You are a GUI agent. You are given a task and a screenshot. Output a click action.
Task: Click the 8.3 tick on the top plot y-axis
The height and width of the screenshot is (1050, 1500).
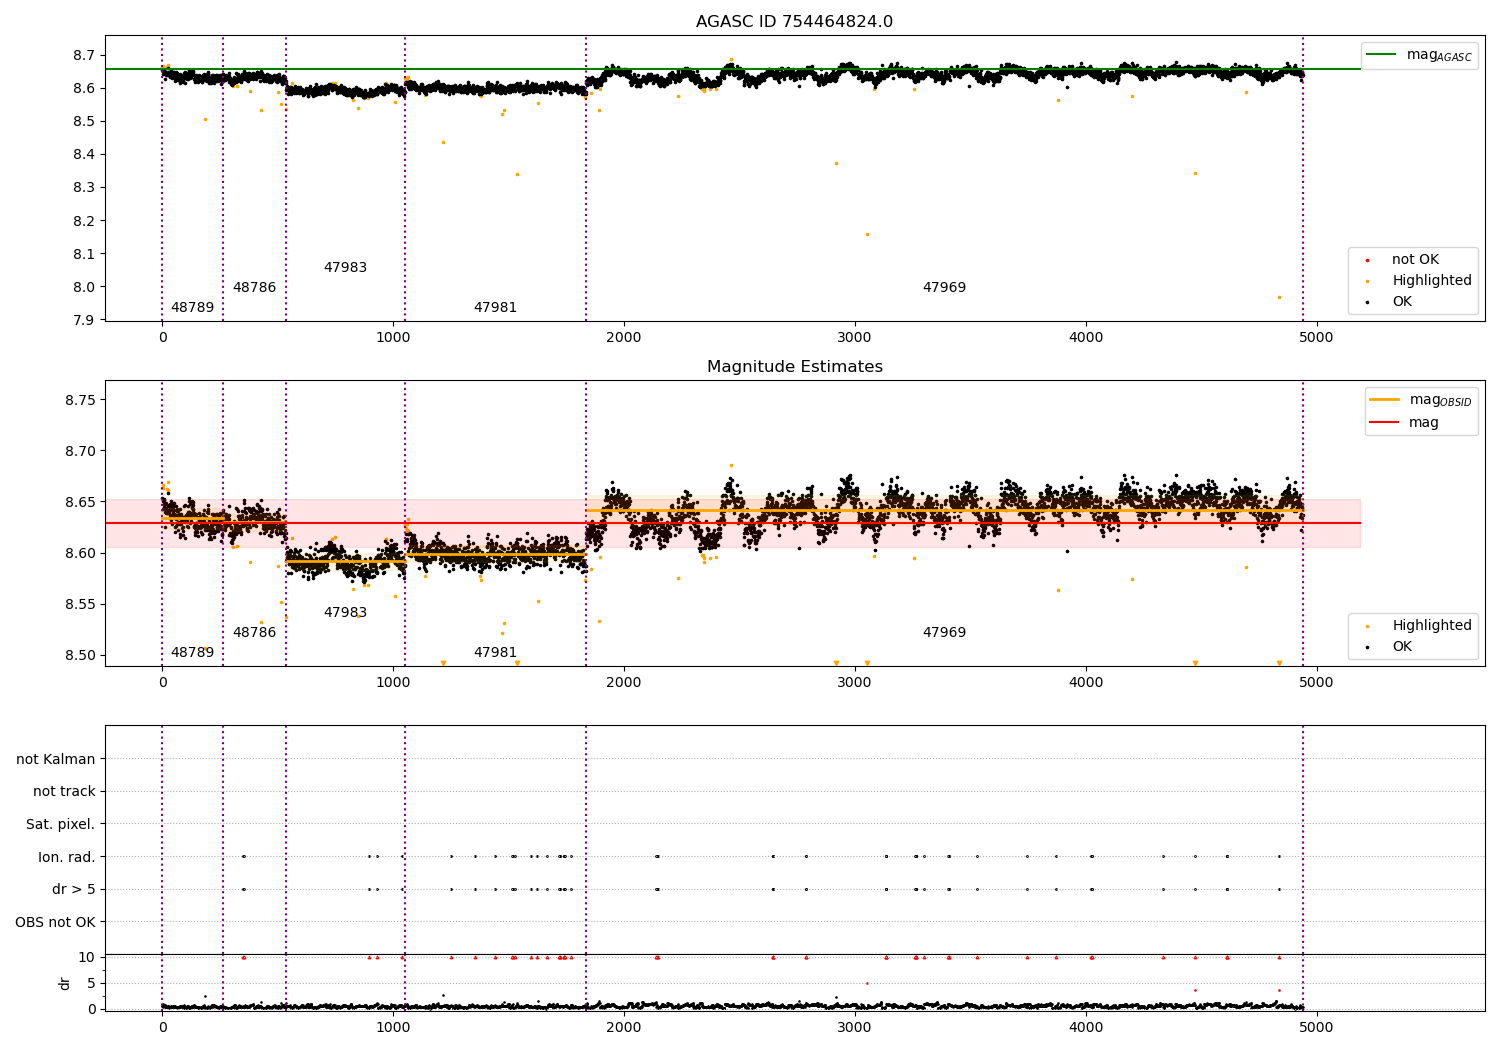pos(85,188)
